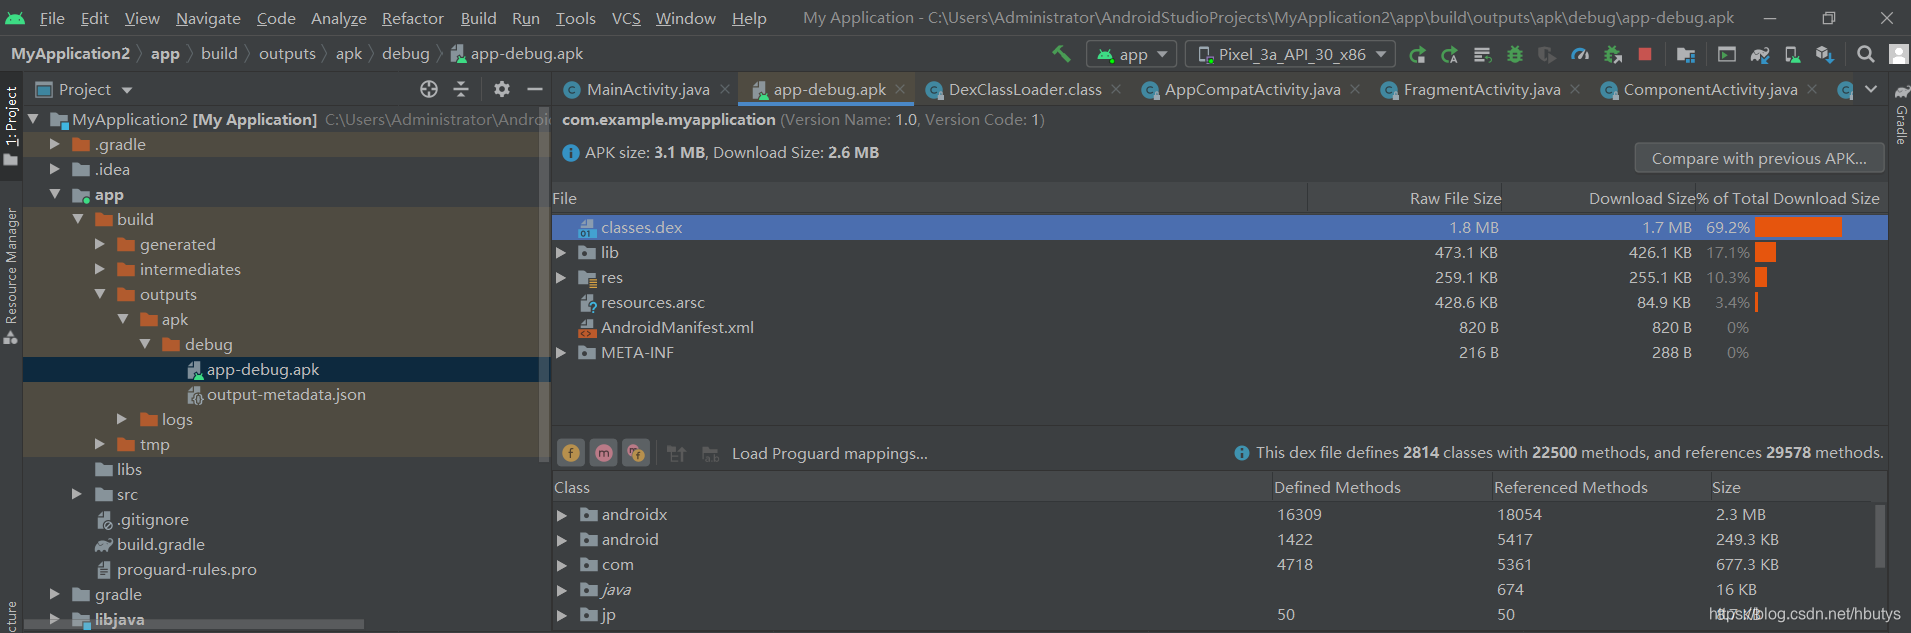Expand the META-INF folder row

point(561,353)
